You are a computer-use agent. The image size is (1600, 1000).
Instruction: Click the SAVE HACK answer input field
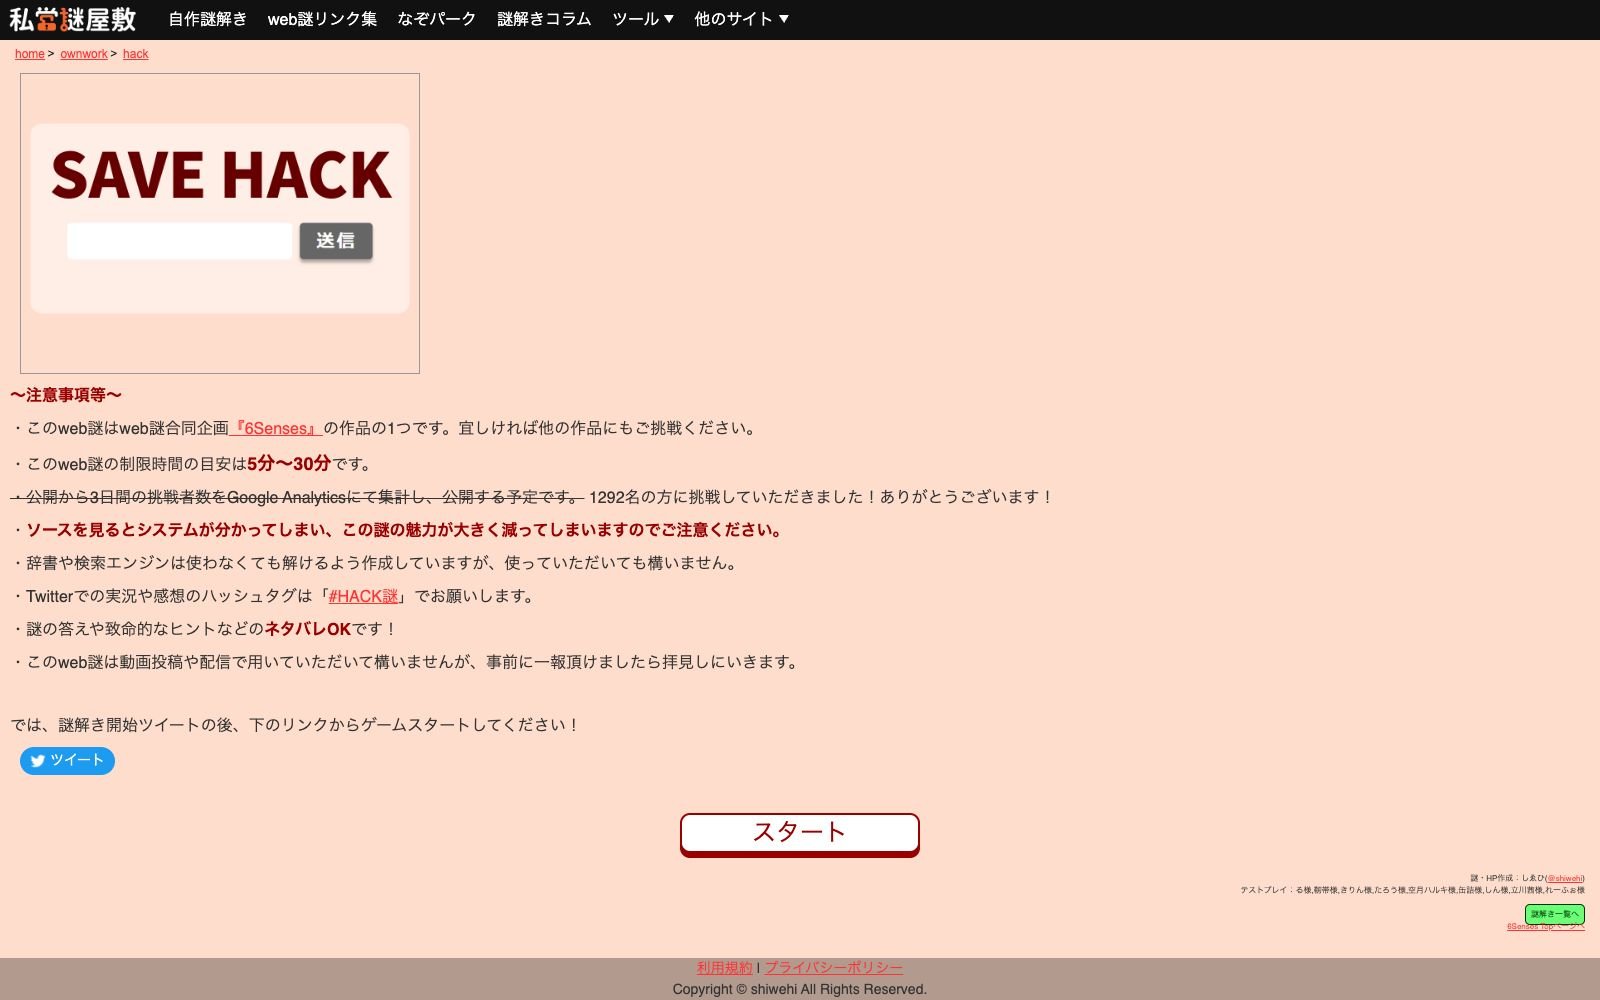tap(179, 241)
